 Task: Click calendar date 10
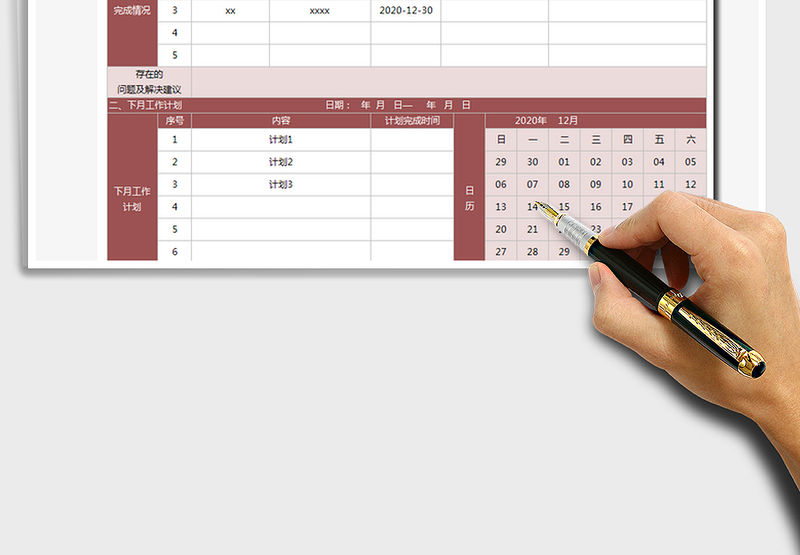[x=627, y=184]
